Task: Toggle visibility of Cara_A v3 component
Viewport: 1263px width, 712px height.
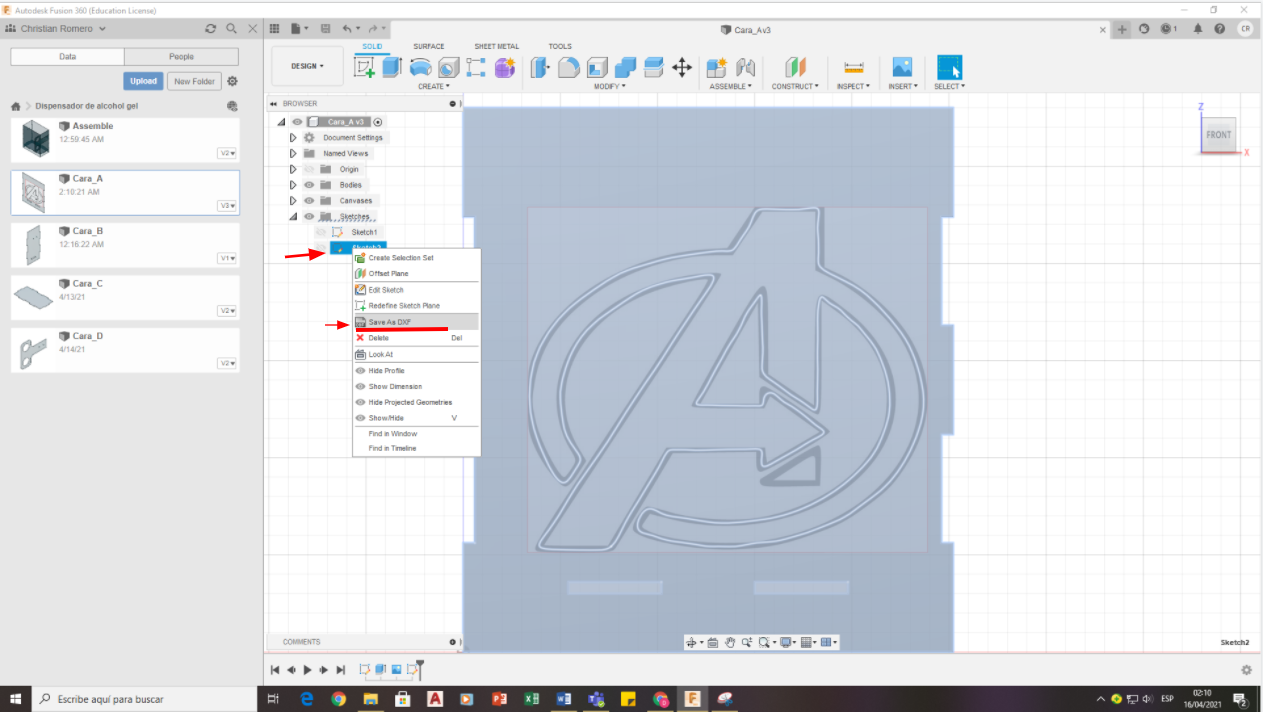Action: coord(297,121)
